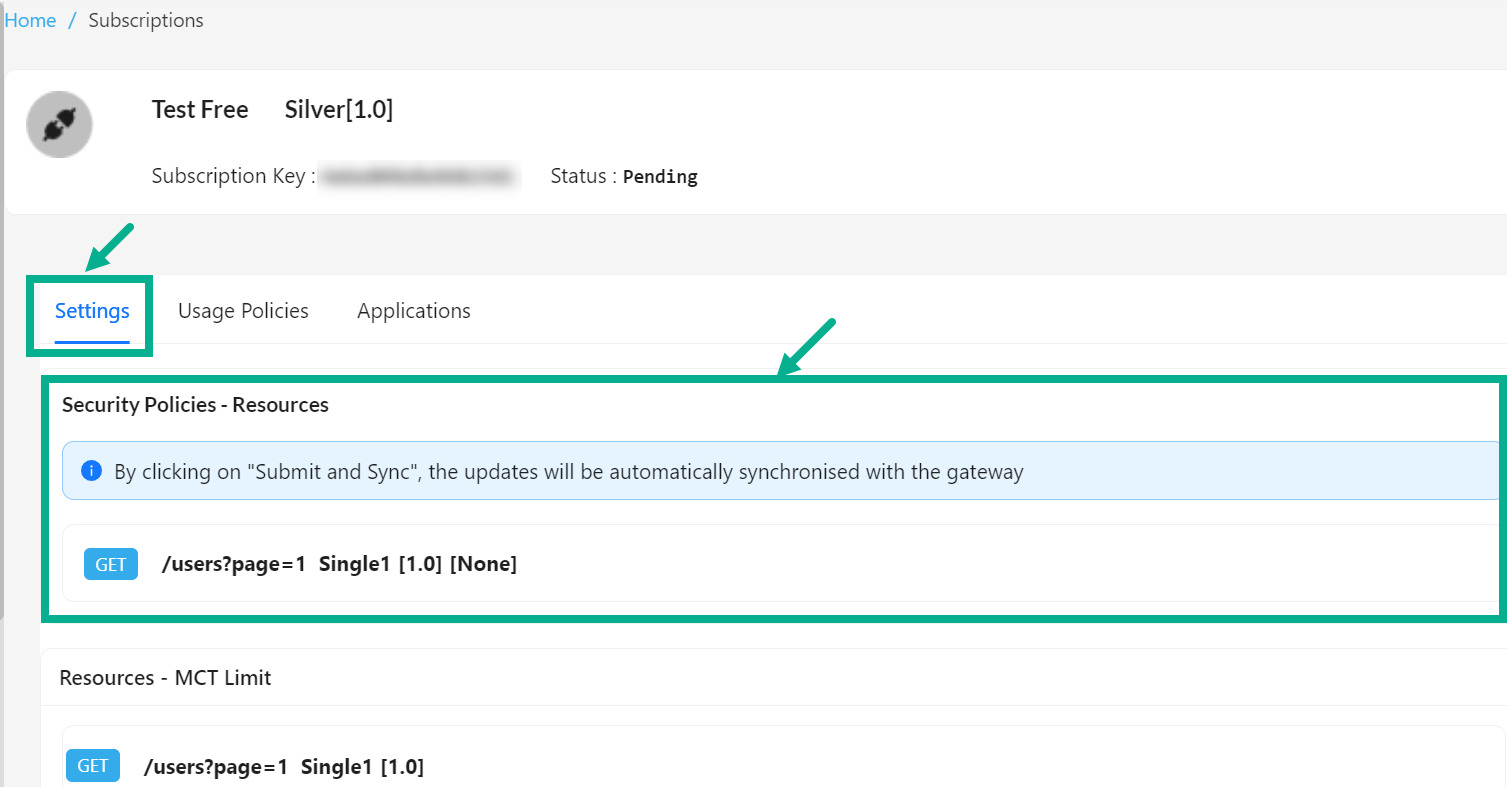Click the blue info icon in the sync banner

coord(91,470)
